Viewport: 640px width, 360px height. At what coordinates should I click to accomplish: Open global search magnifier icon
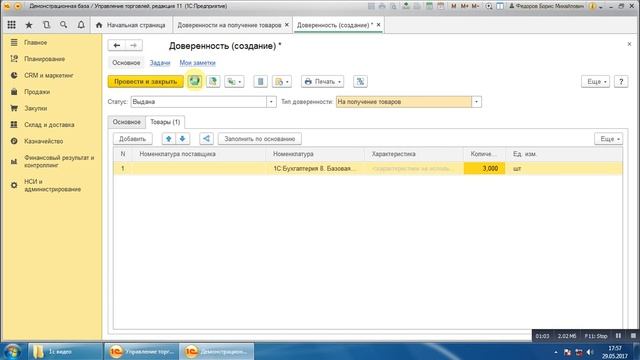(63, 25)
